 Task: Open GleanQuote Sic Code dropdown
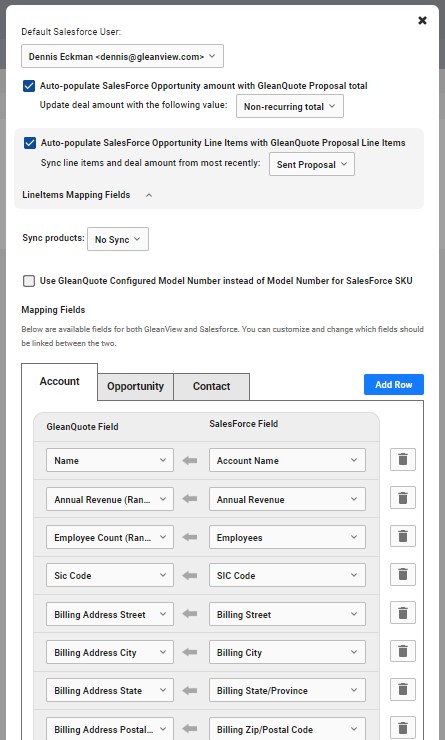tap(110, 575)
